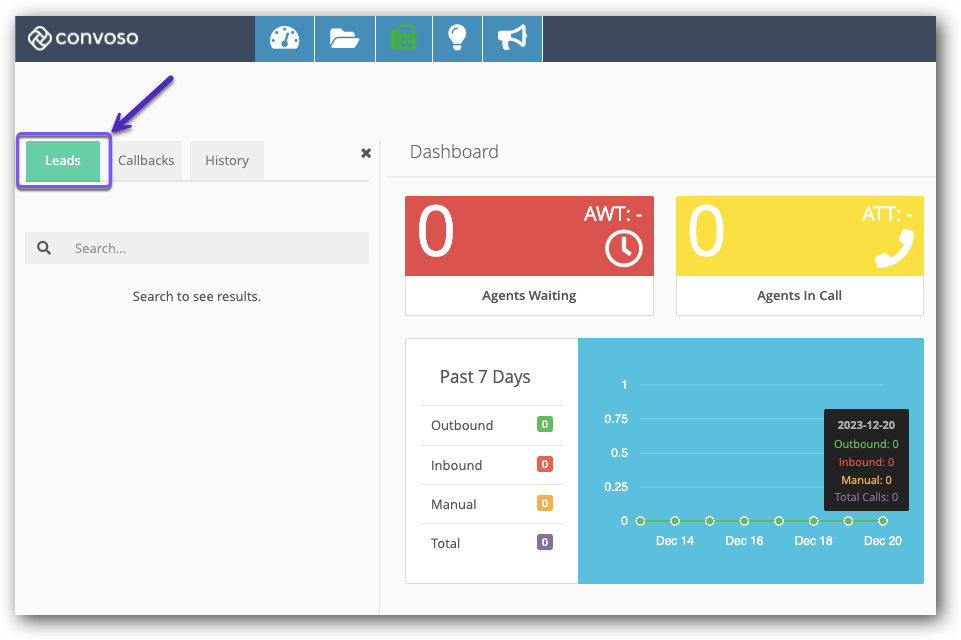Click into the leads Search field

(x=215, y=248)
